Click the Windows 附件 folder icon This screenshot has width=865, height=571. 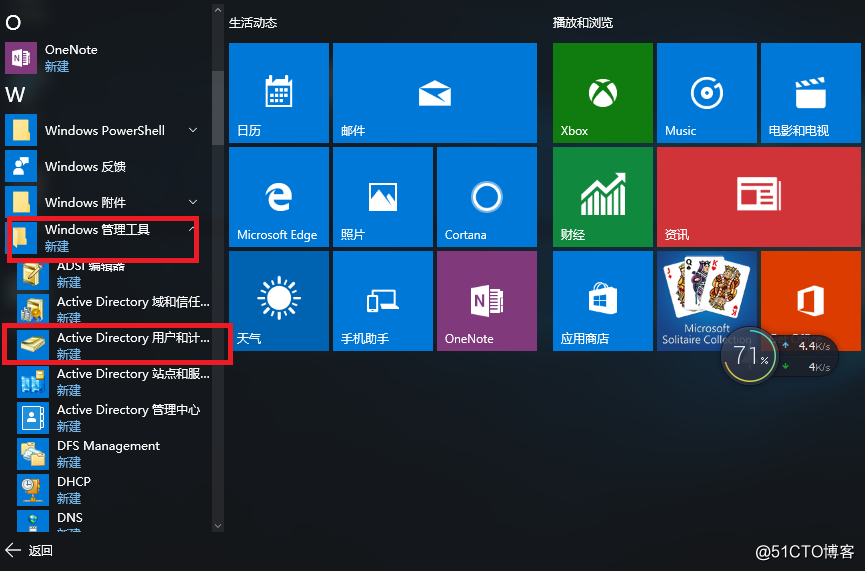point(21,202)
